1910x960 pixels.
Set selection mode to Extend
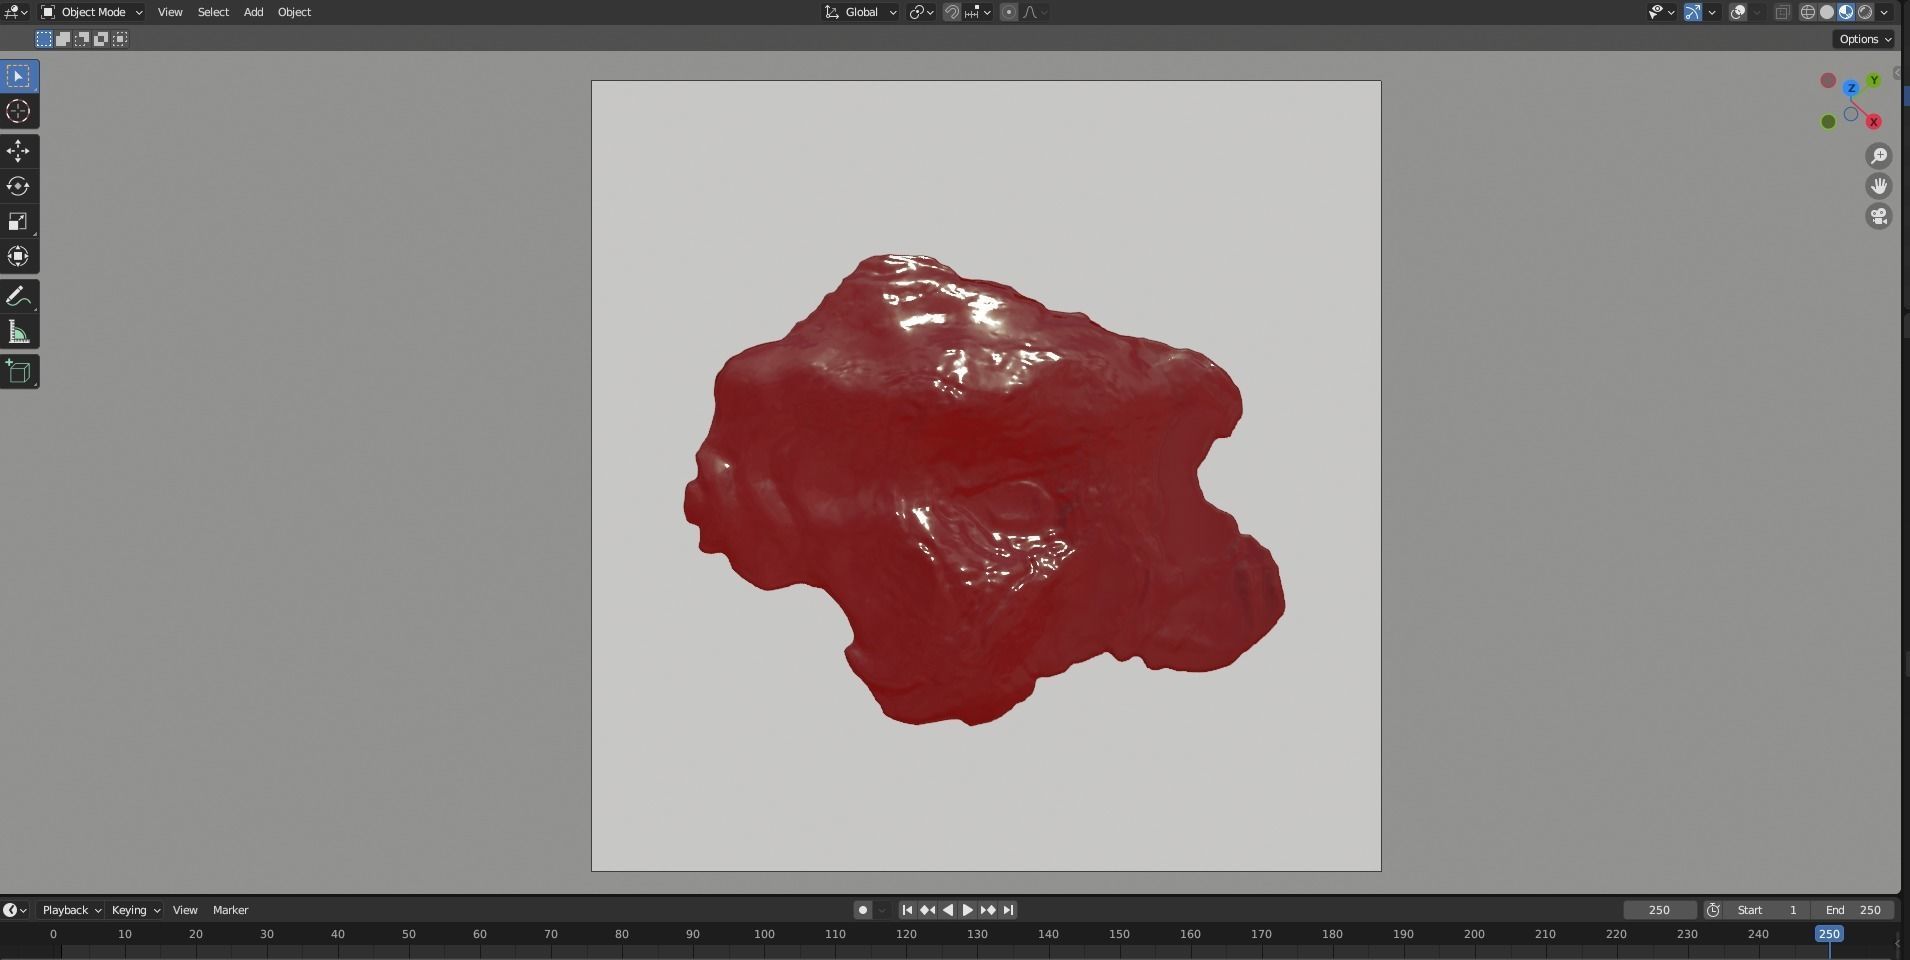63,39
